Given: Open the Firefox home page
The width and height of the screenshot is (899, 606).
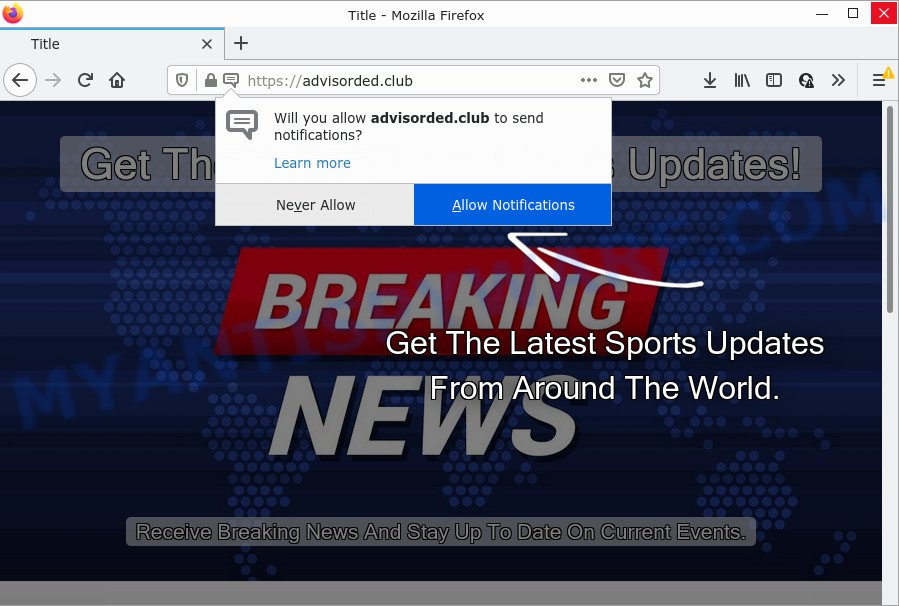Looking at the screenshot, I should [x=117, y=80].
